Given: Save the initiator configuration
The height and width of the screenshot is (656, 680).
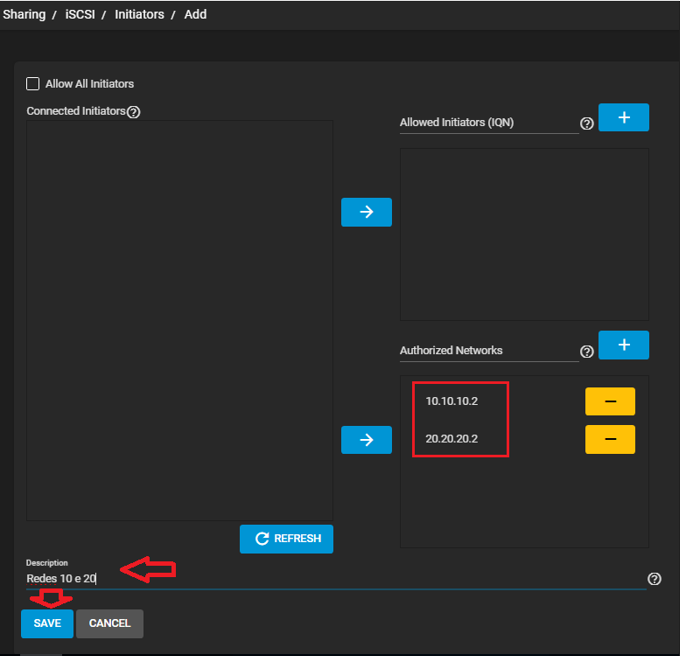Looking at the screenshot, I should [47, 623].
